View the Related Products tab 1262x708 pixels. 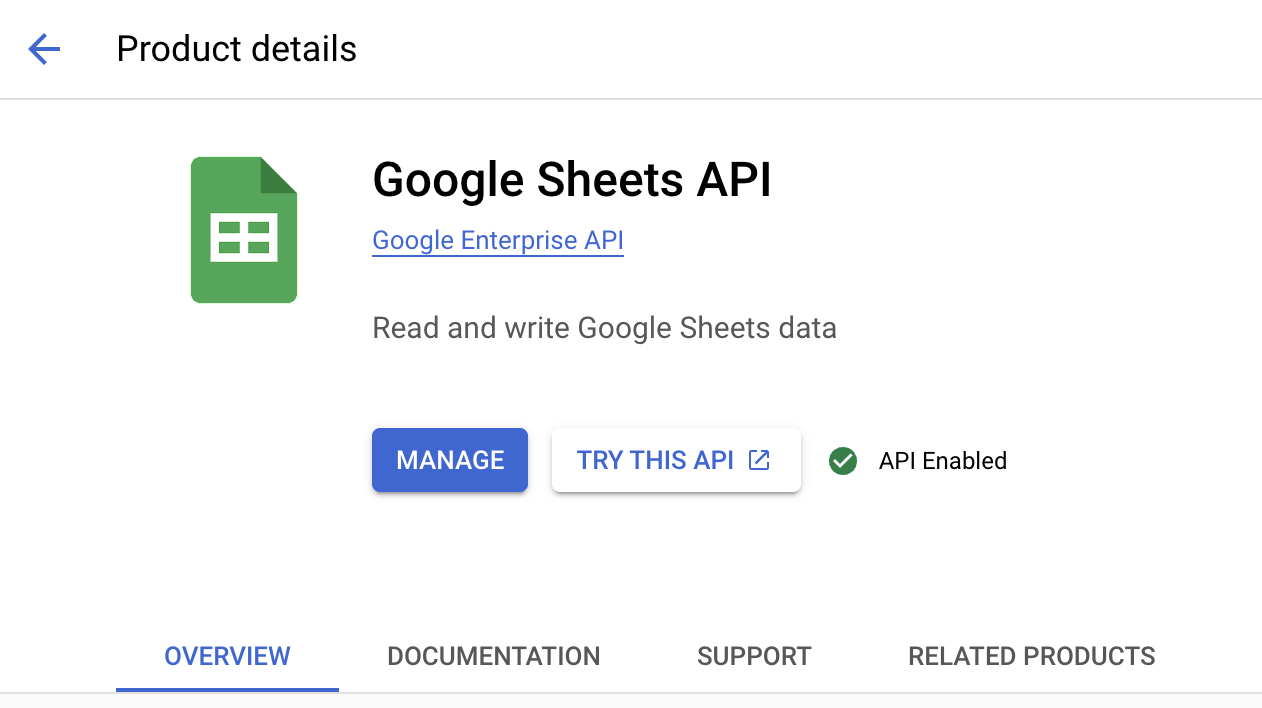1032,656
